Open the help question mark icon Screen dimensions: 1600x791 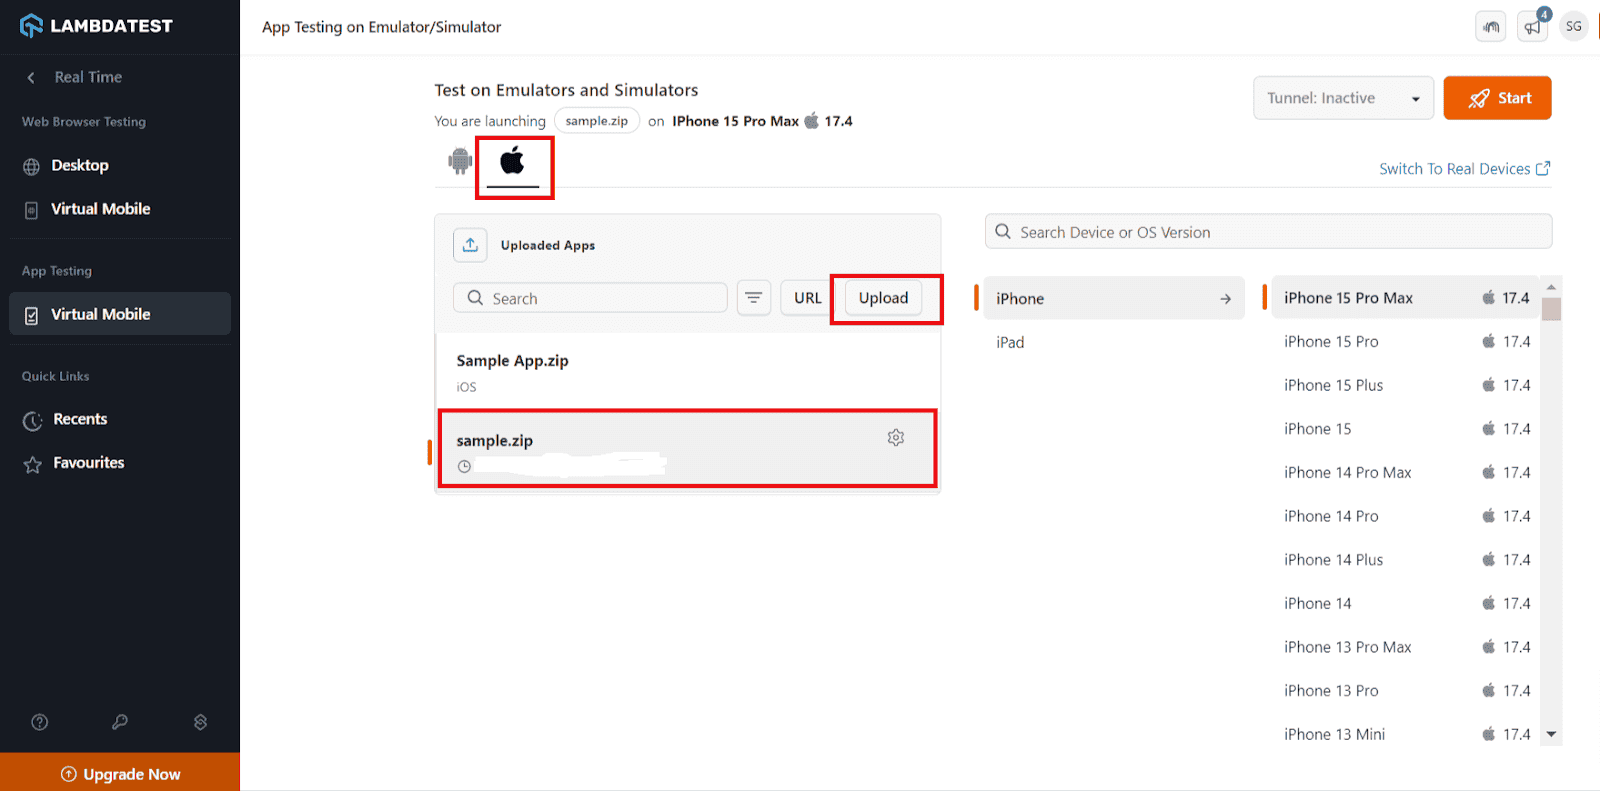[x=40, y=722]
